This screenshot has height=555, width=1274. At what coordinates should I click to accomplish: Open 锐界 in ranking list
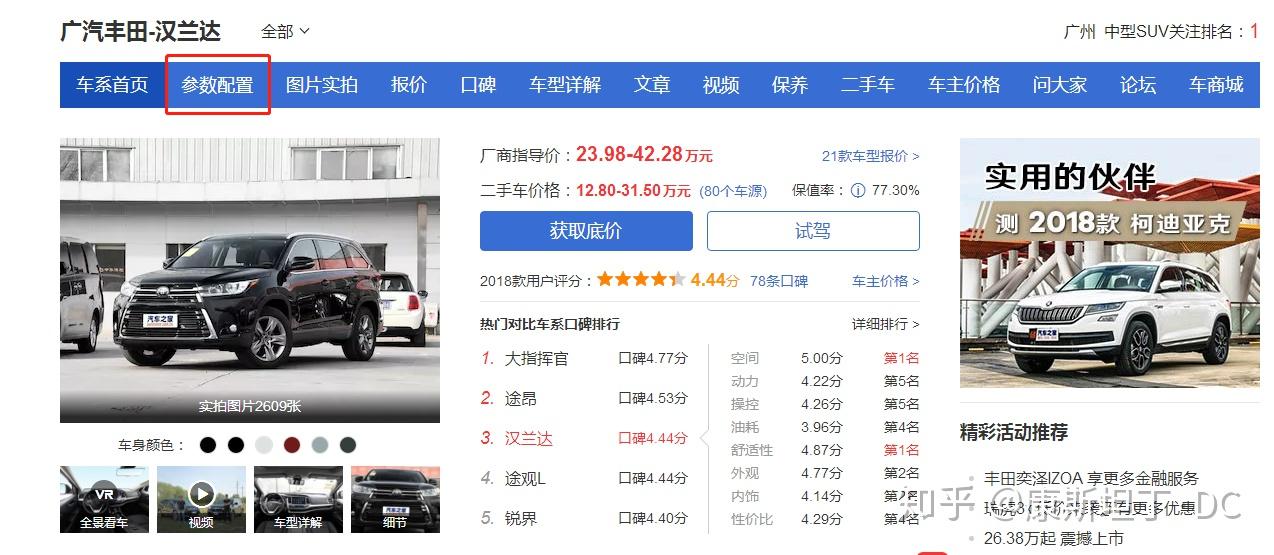point(520,518)
